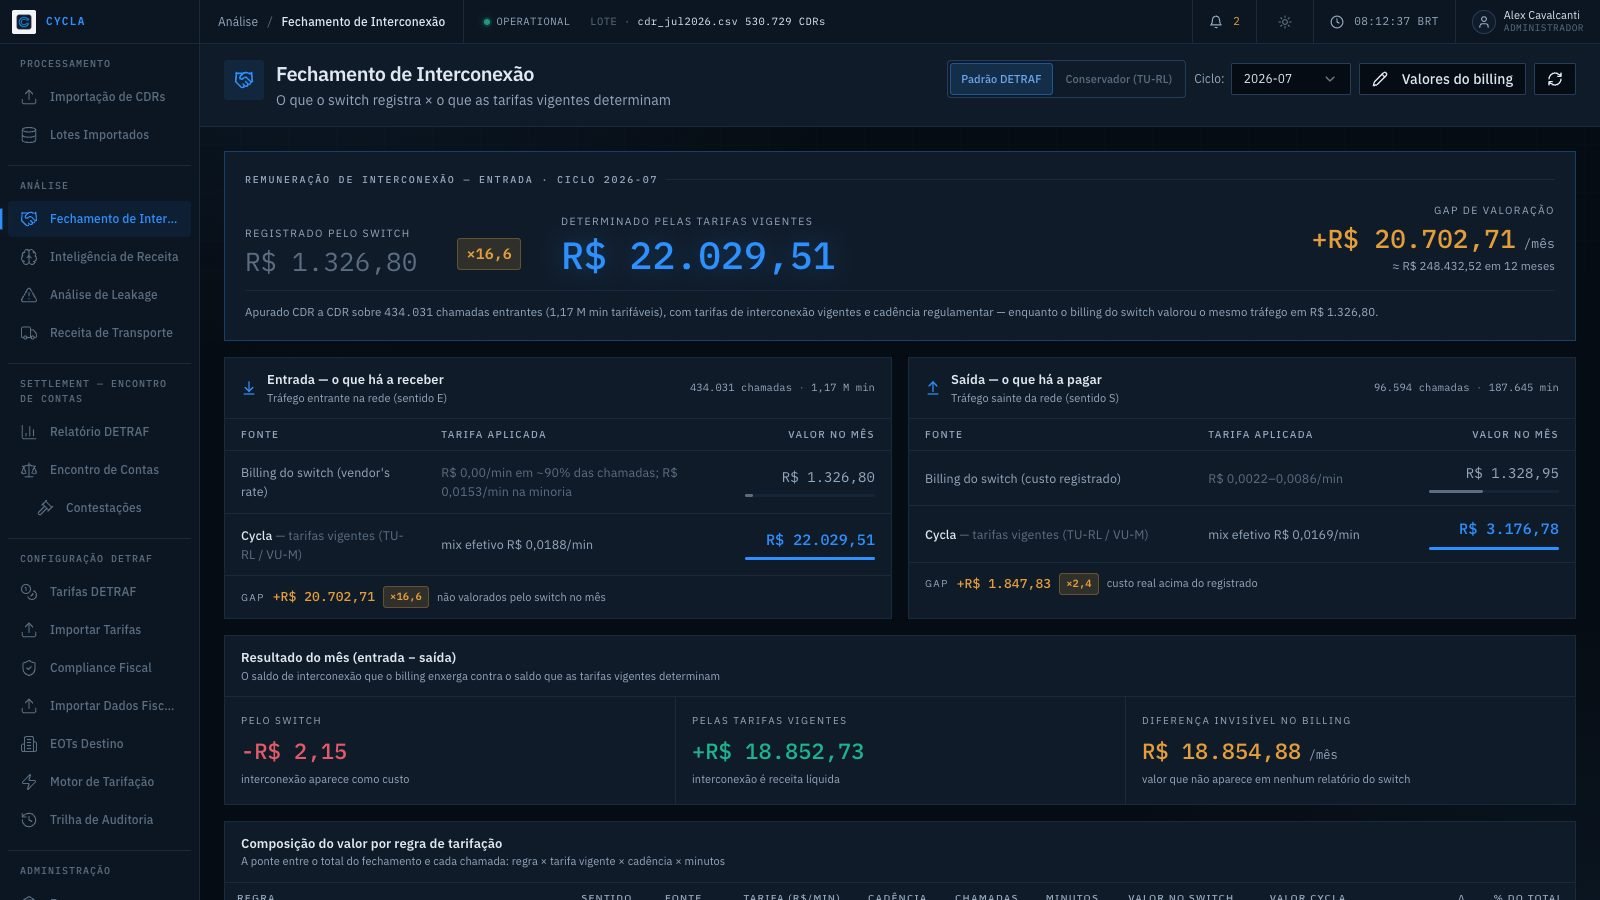Click the EOTs Destino building icon
Image resolution: width=1600 pixels, height=900 pixels.
coord(29,744)
